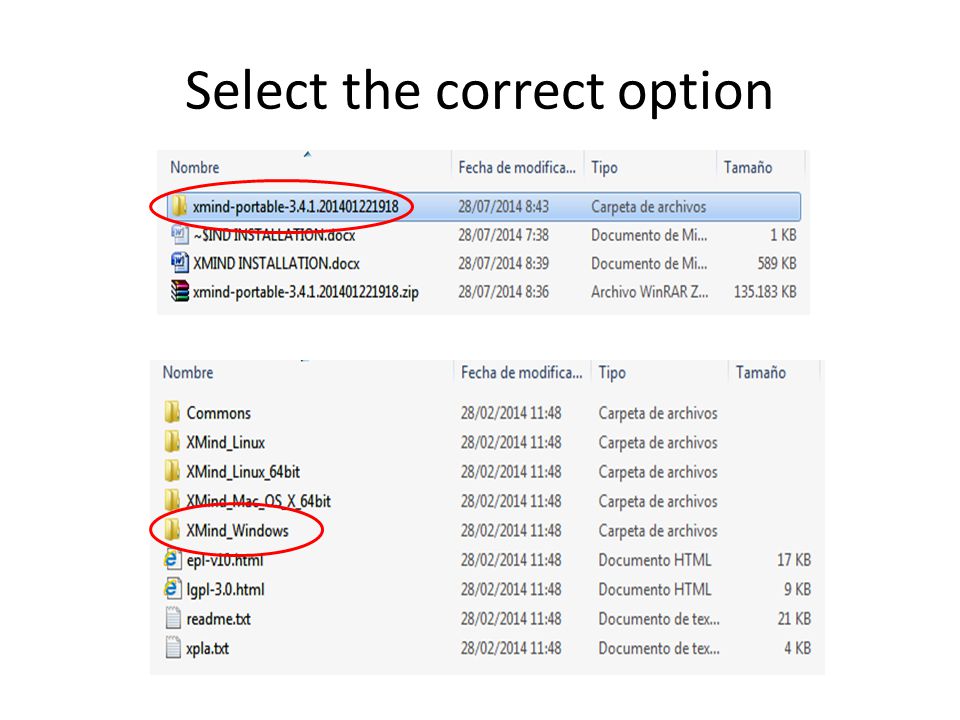Click the WinRAR zip archive icon
Screen dimensions: 960x720
[179, 291]
